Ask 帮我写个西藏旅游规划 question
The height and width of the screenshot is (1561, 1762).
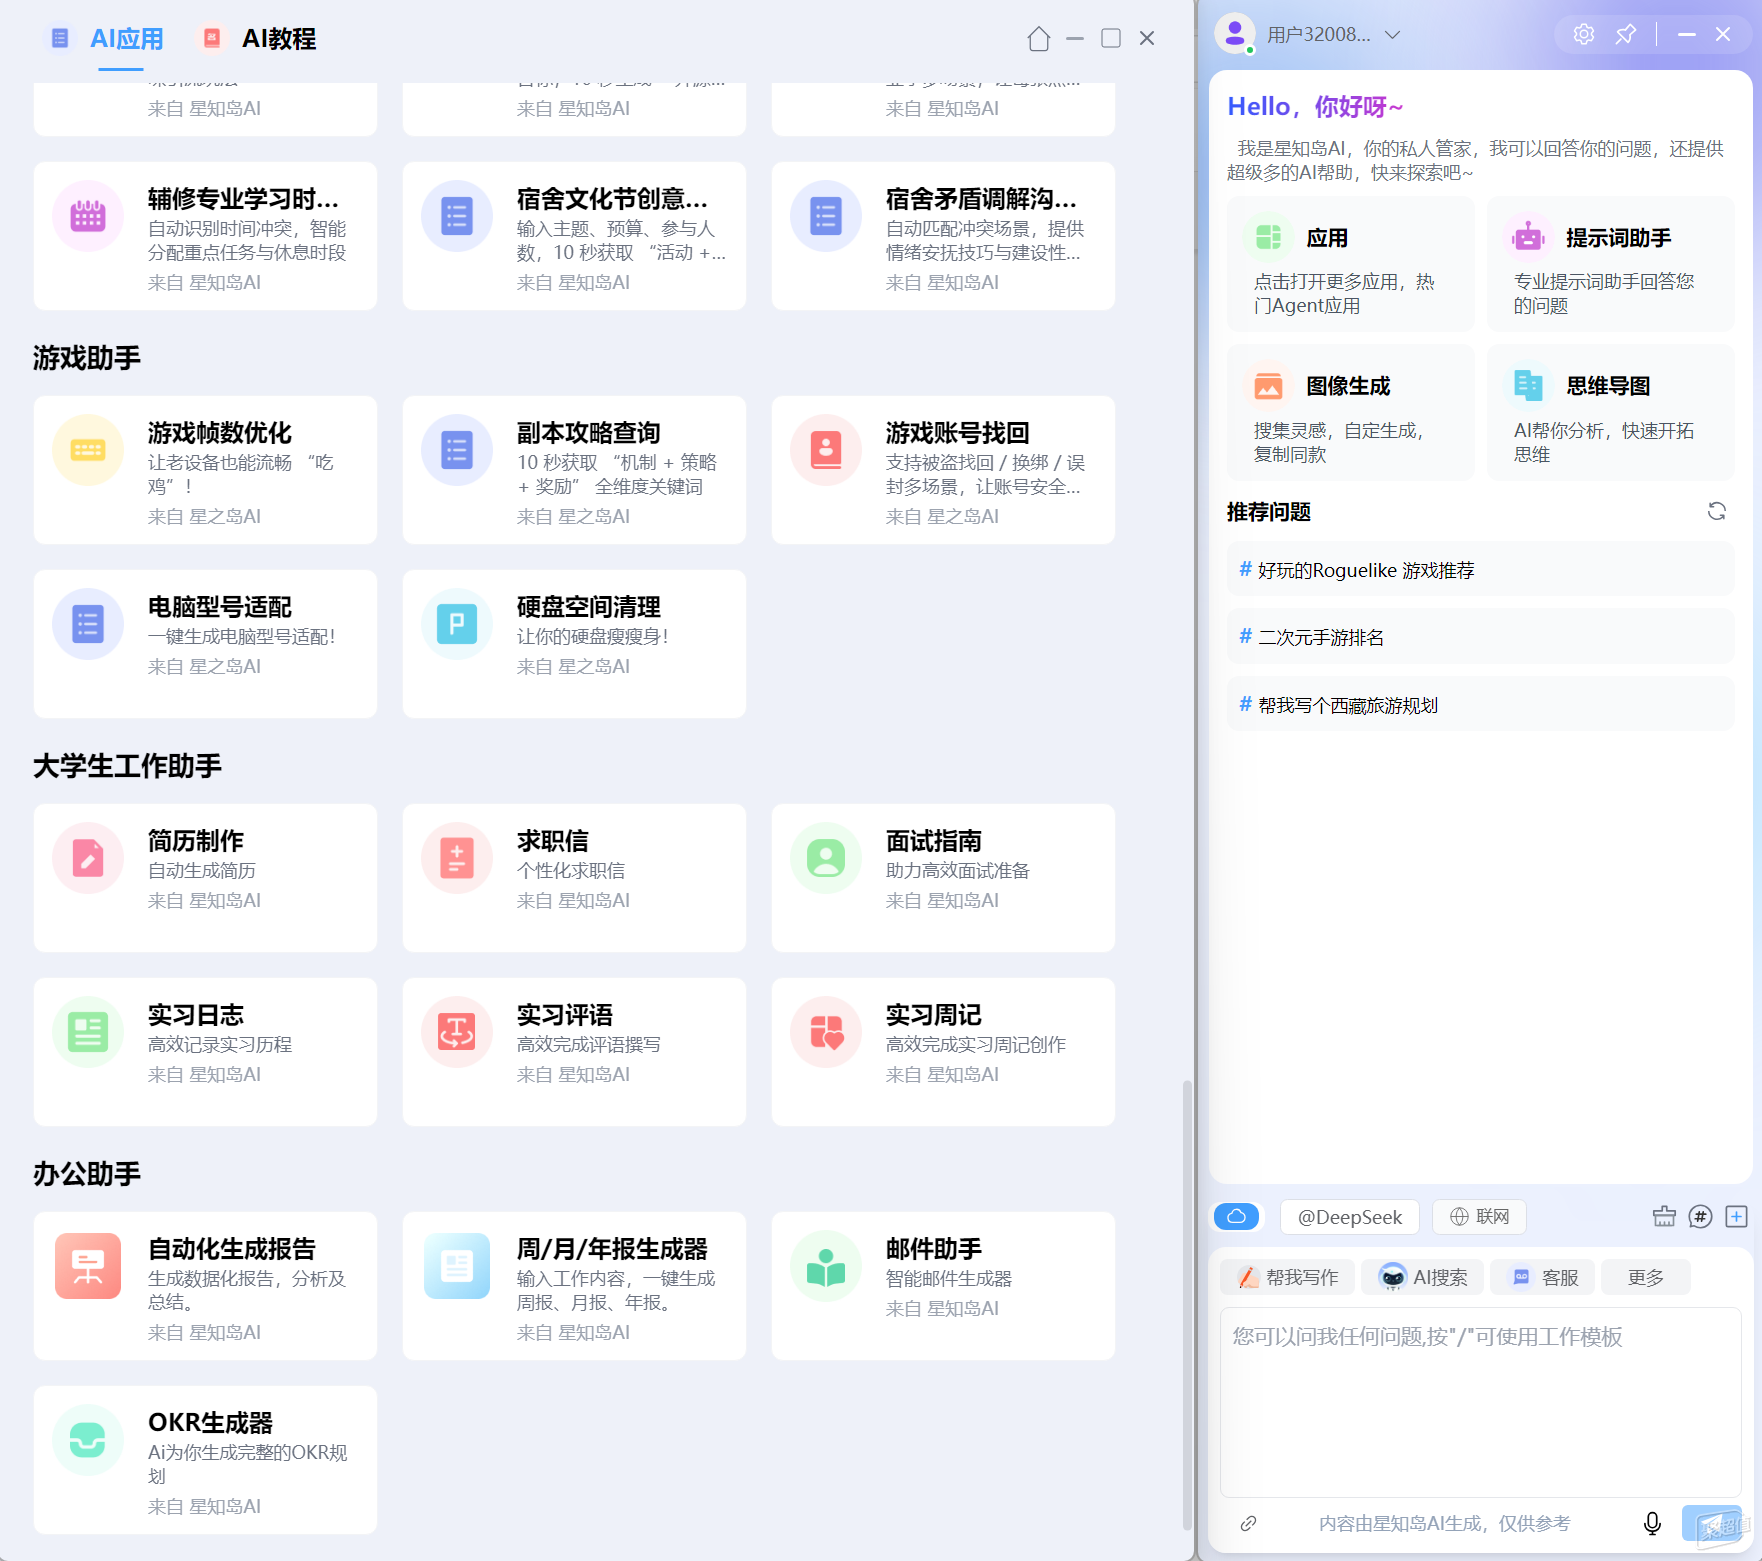(x=1480, y=705)
